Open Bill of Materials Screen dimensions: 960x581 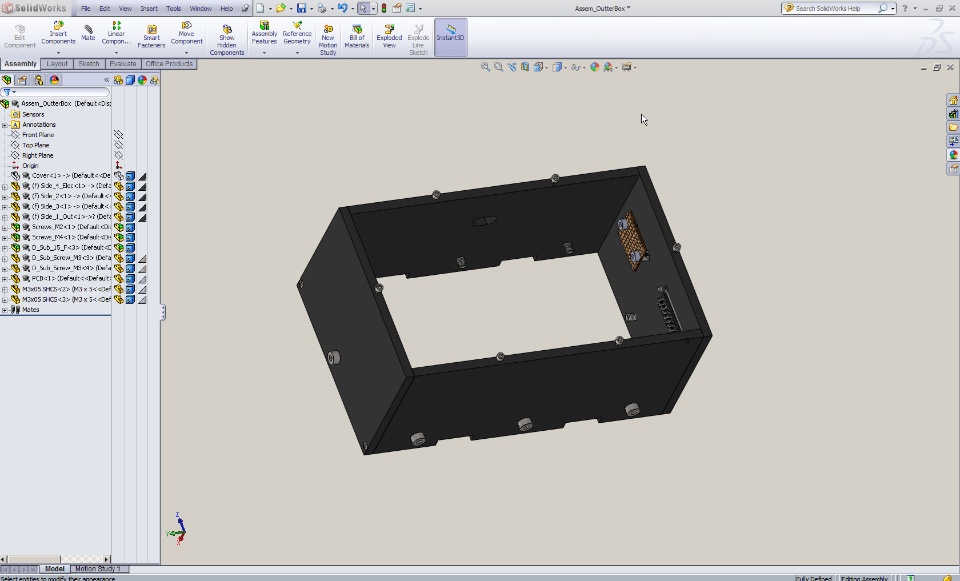tap(357, 37)
